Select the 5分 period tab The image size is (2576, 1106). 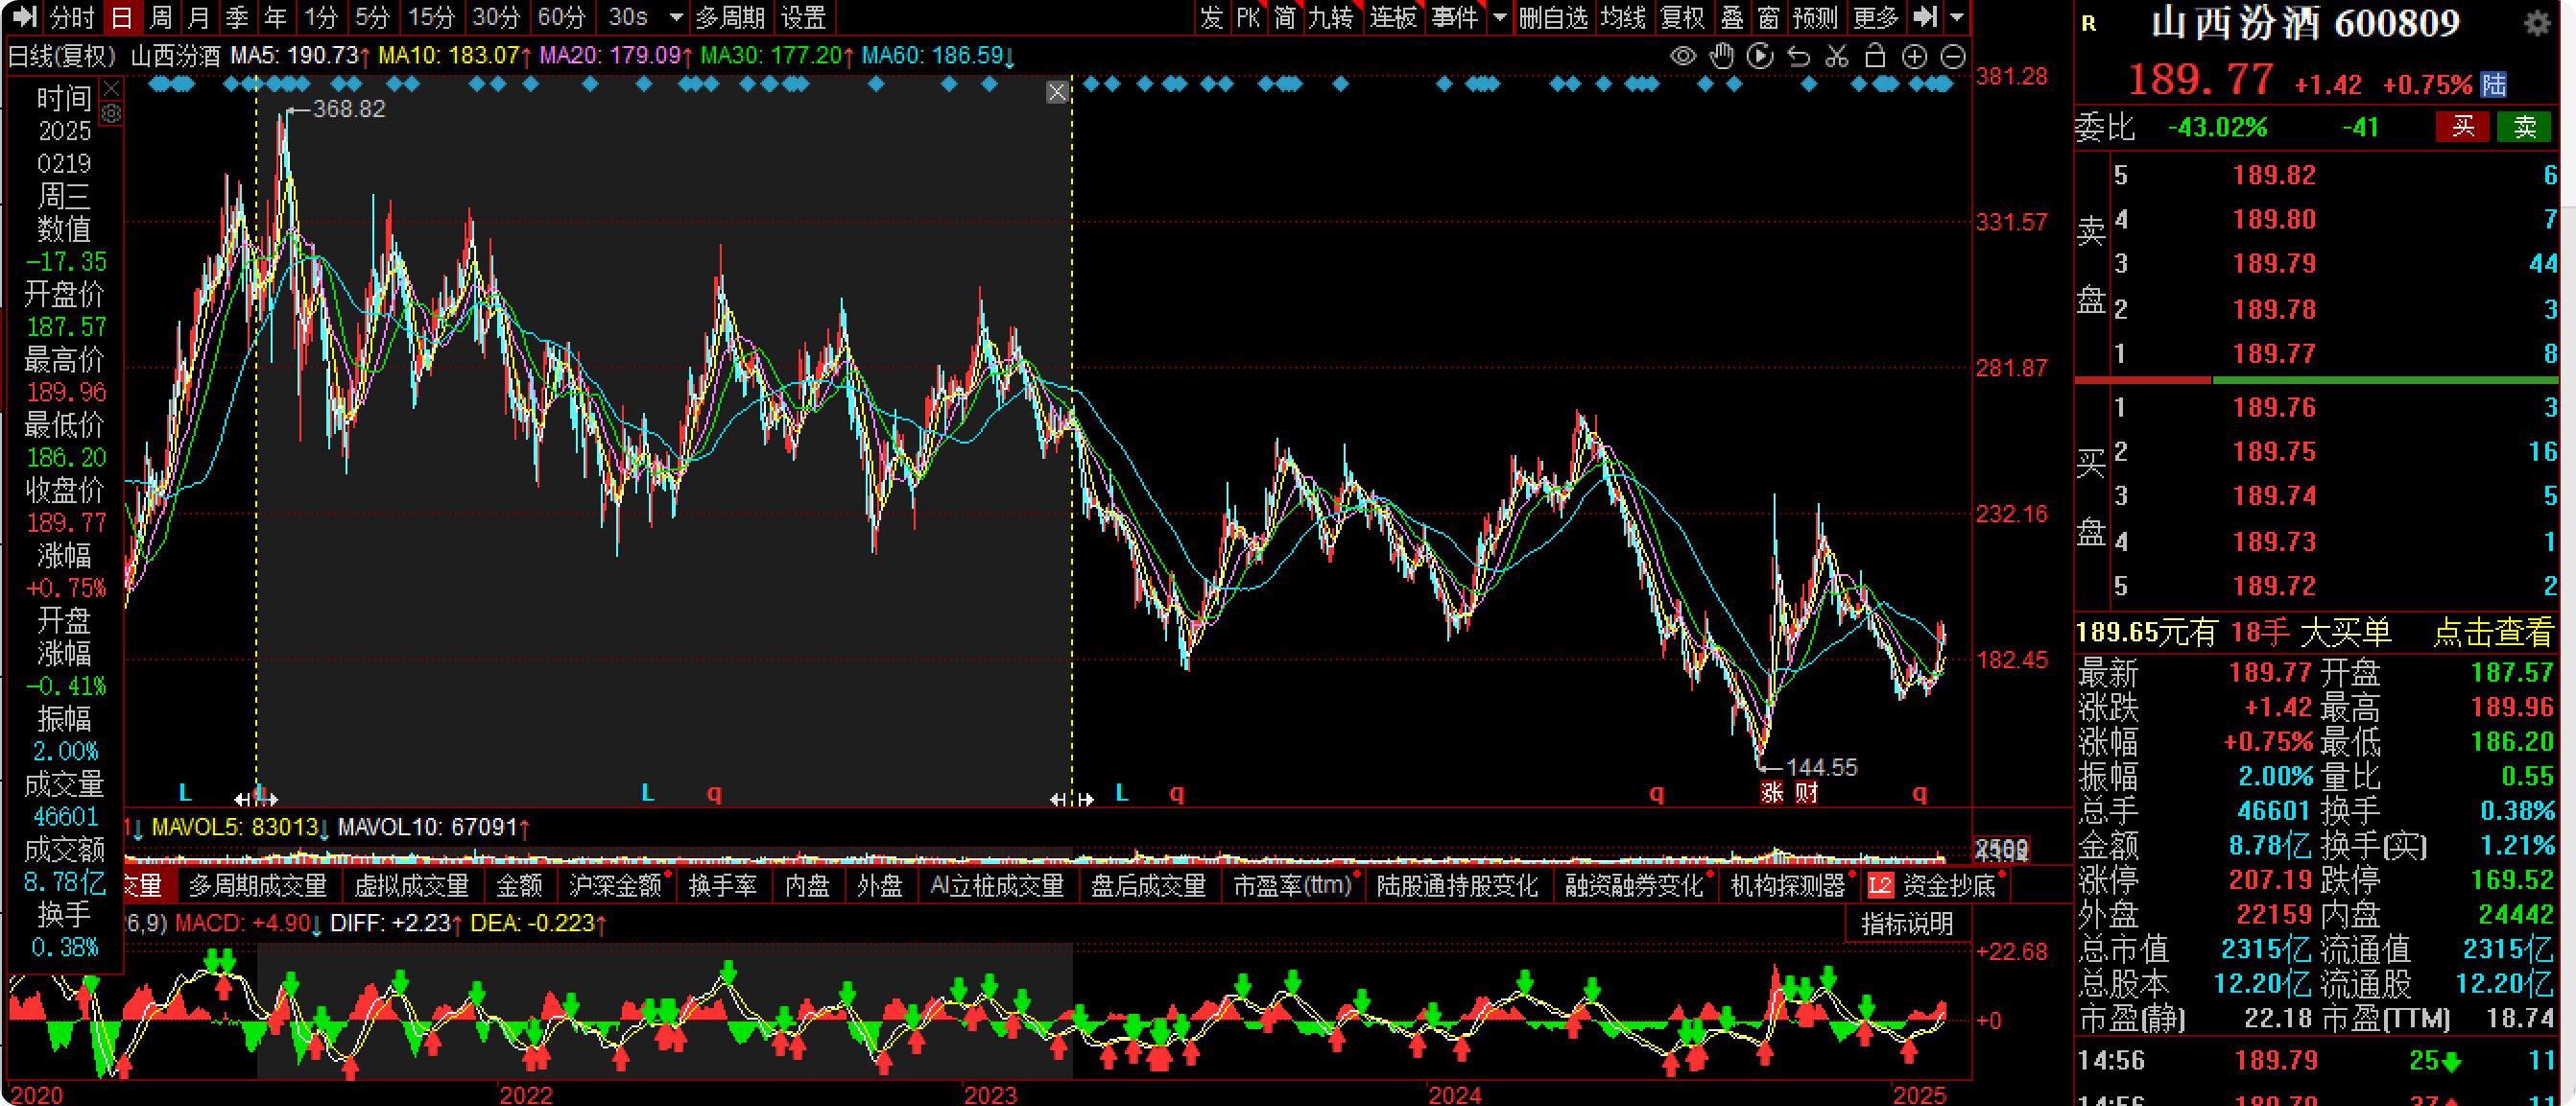pos(372,18)
